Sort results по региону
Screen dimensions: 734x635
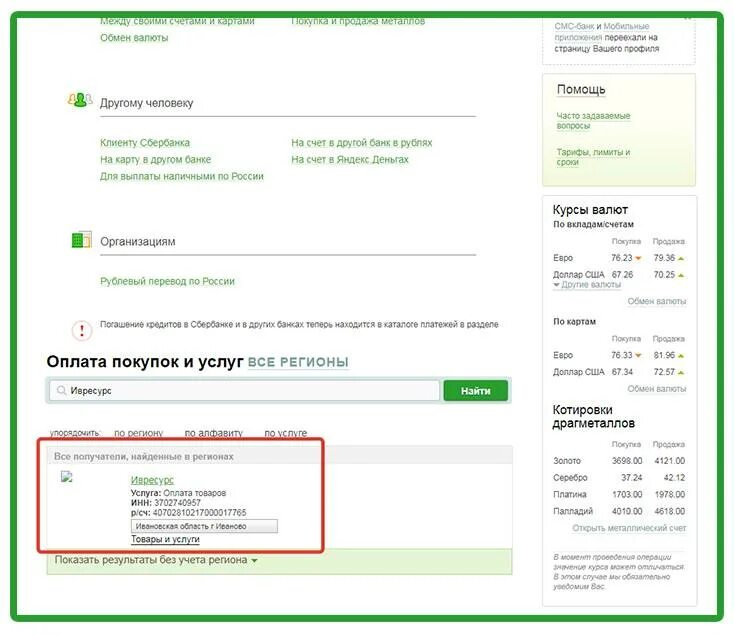tap(139, 433)
